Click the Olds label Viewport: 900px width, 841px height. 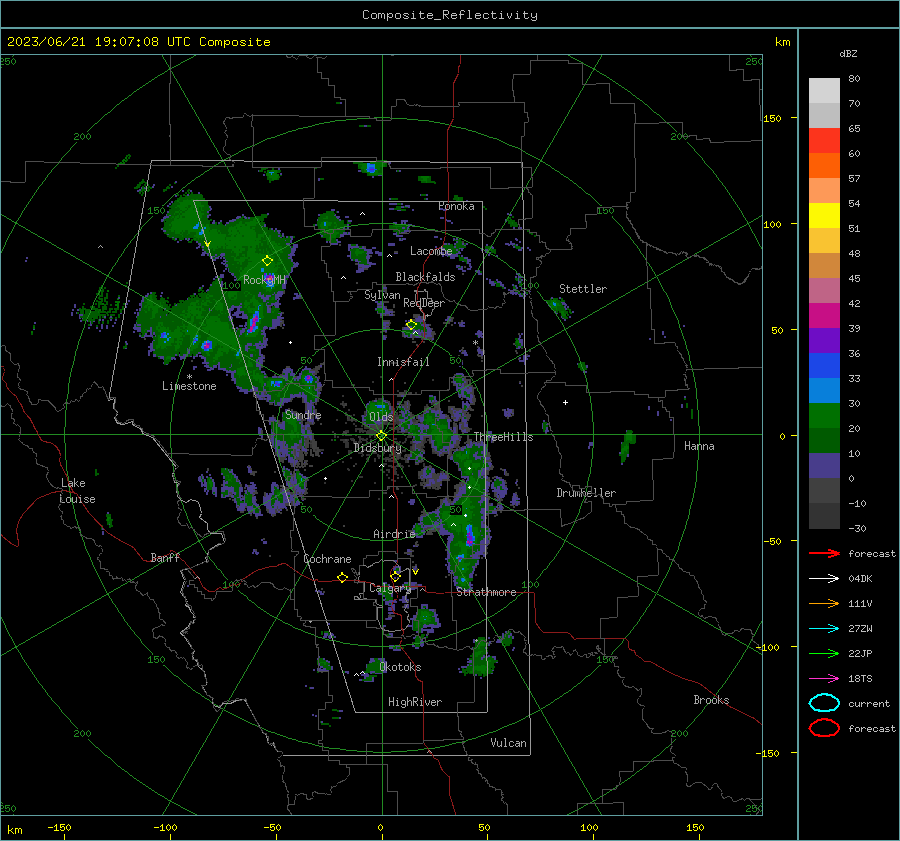click(x=381, y=417)
